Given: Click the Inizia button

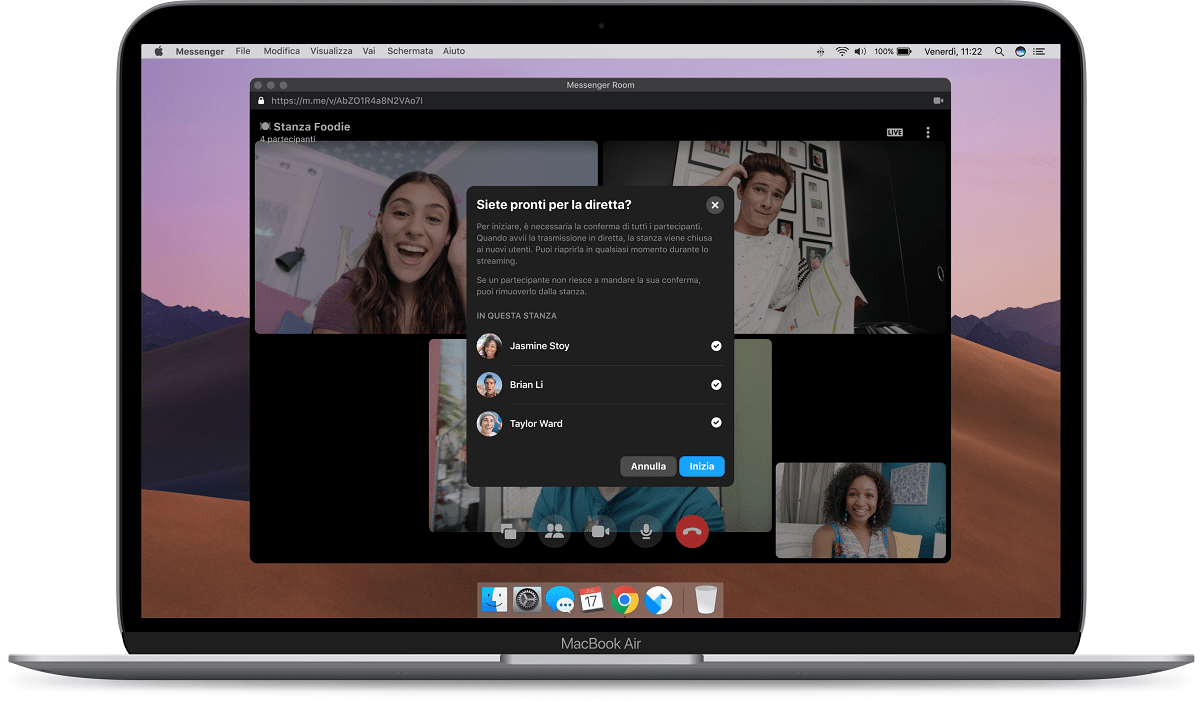Looking at the screenshot, I should pos(702,466).
